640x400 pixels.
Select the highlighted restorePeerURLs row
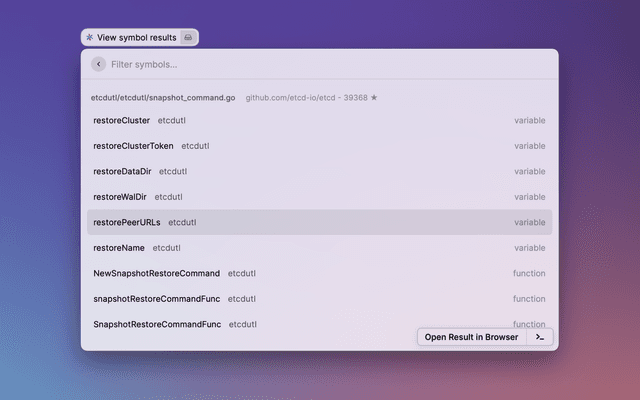[127, 222]
